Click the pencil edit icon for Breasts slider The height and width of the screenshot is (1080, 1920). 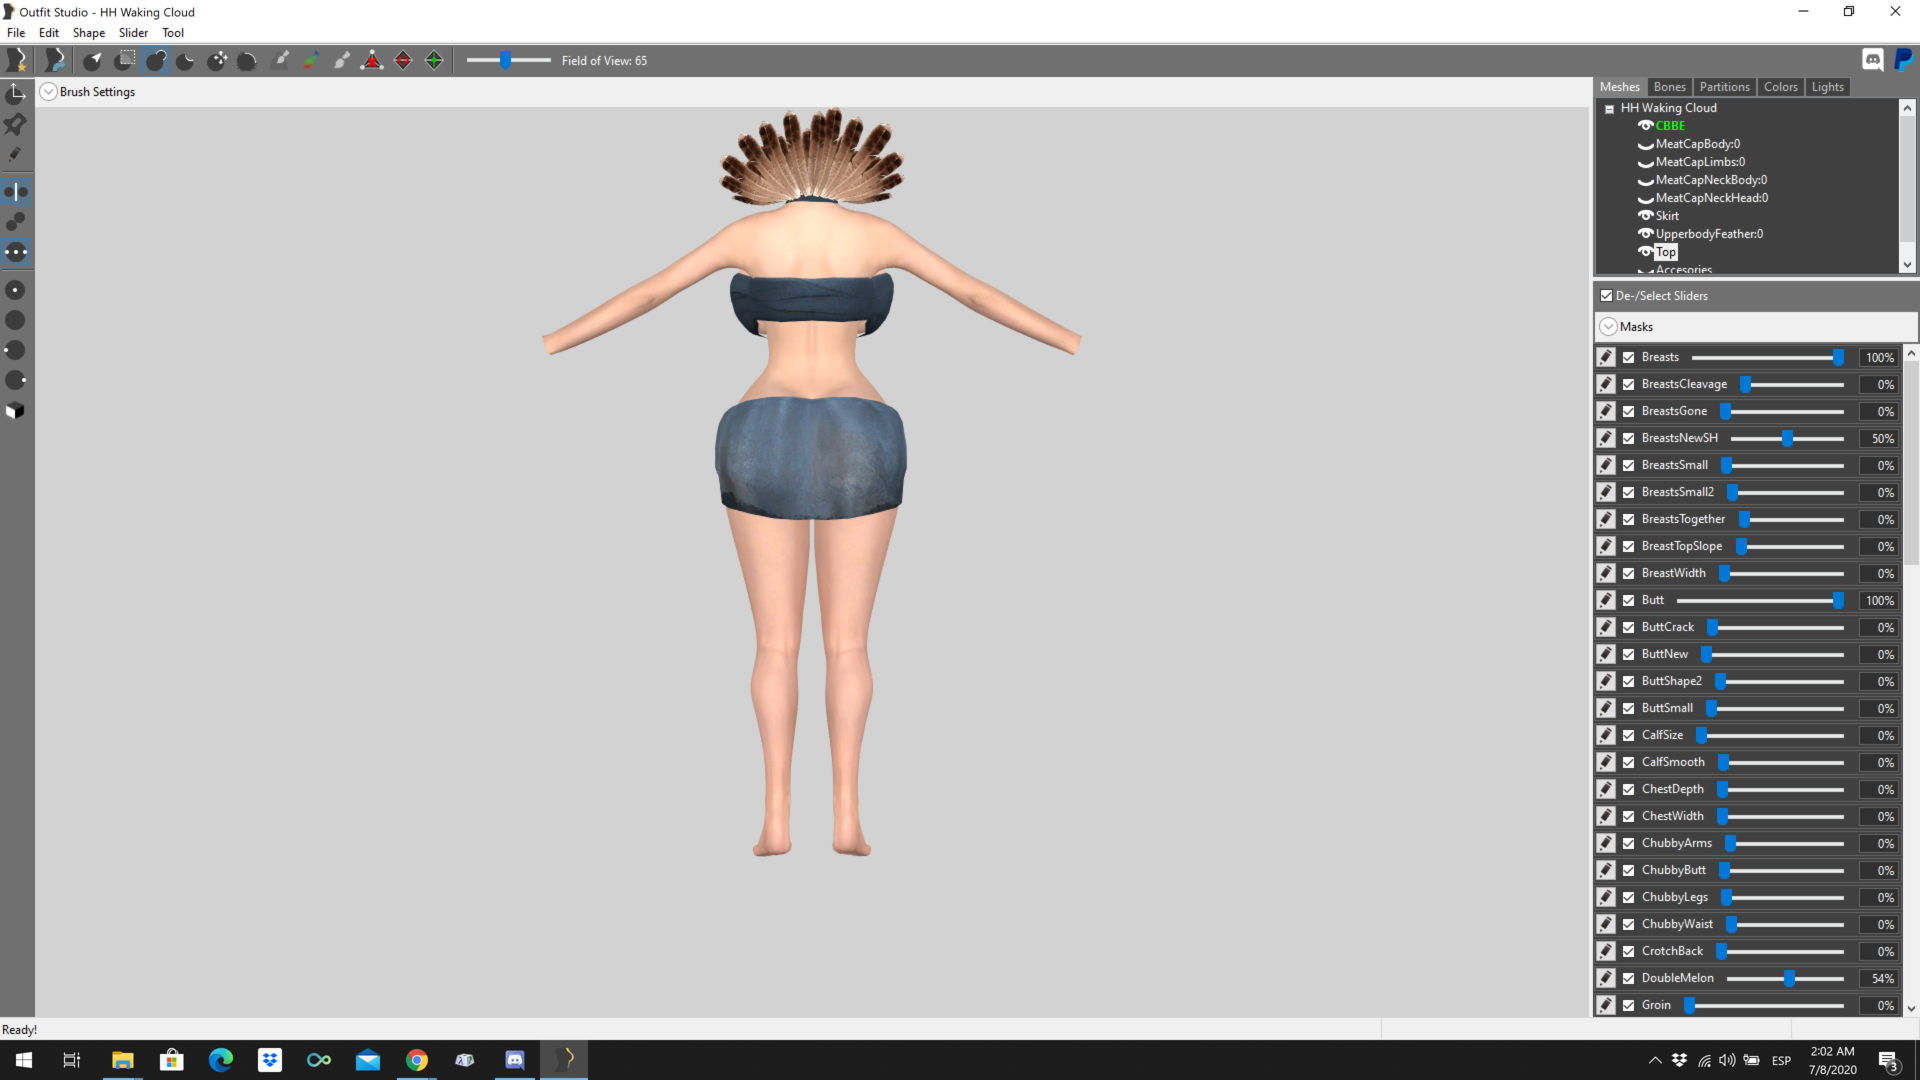(x=1606, y=357)
